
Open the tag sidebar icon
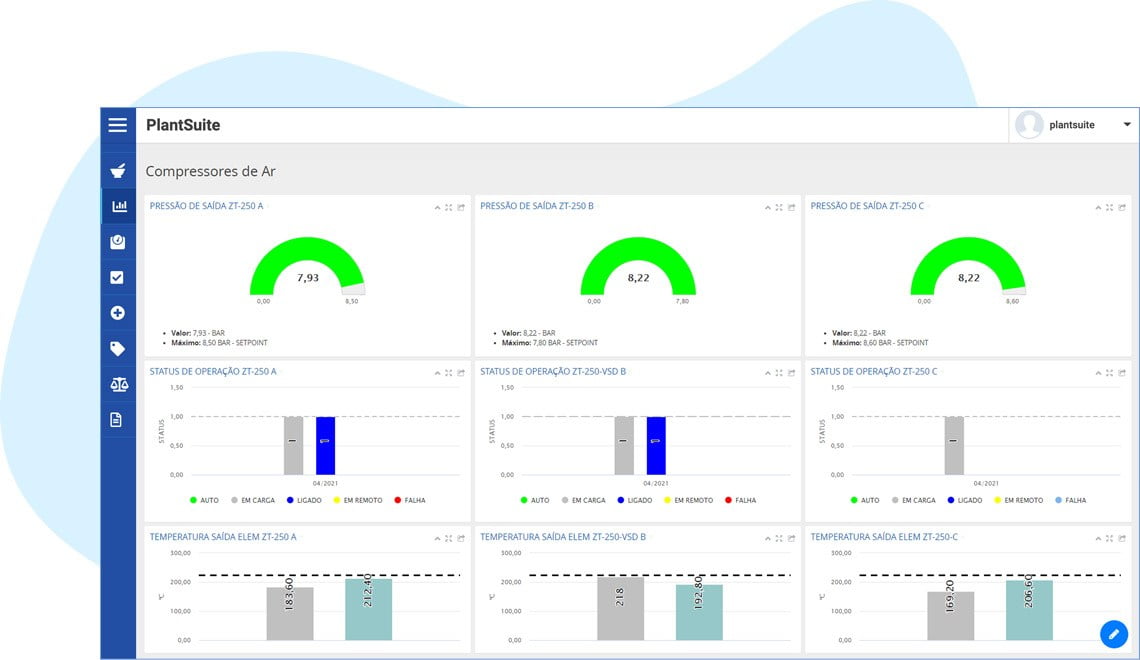[x=117, y=349]
